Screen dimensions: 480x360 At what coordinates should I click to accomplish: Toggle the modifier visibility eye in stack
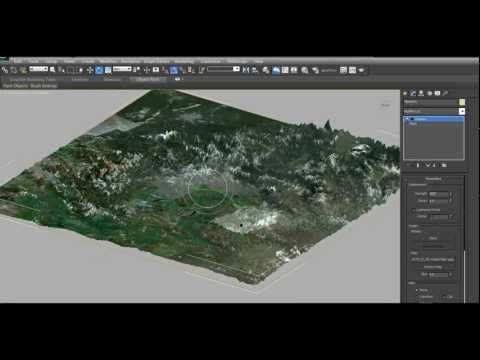point(412,119)
